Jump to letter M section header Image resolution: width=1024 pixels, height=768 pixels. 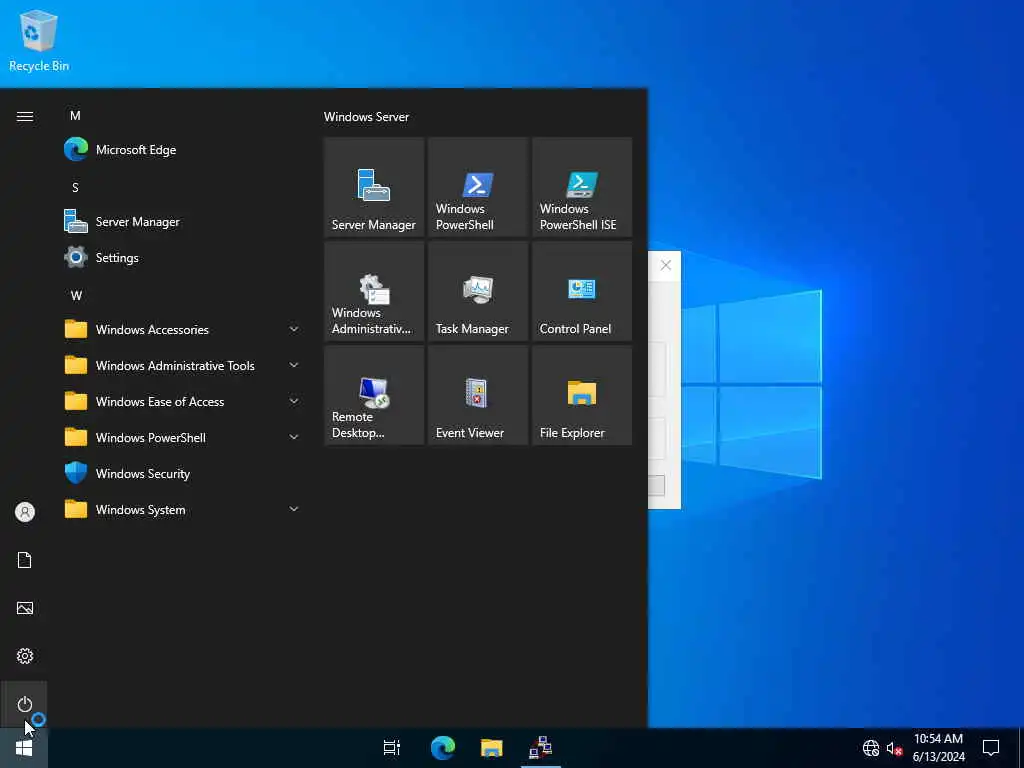75,116
